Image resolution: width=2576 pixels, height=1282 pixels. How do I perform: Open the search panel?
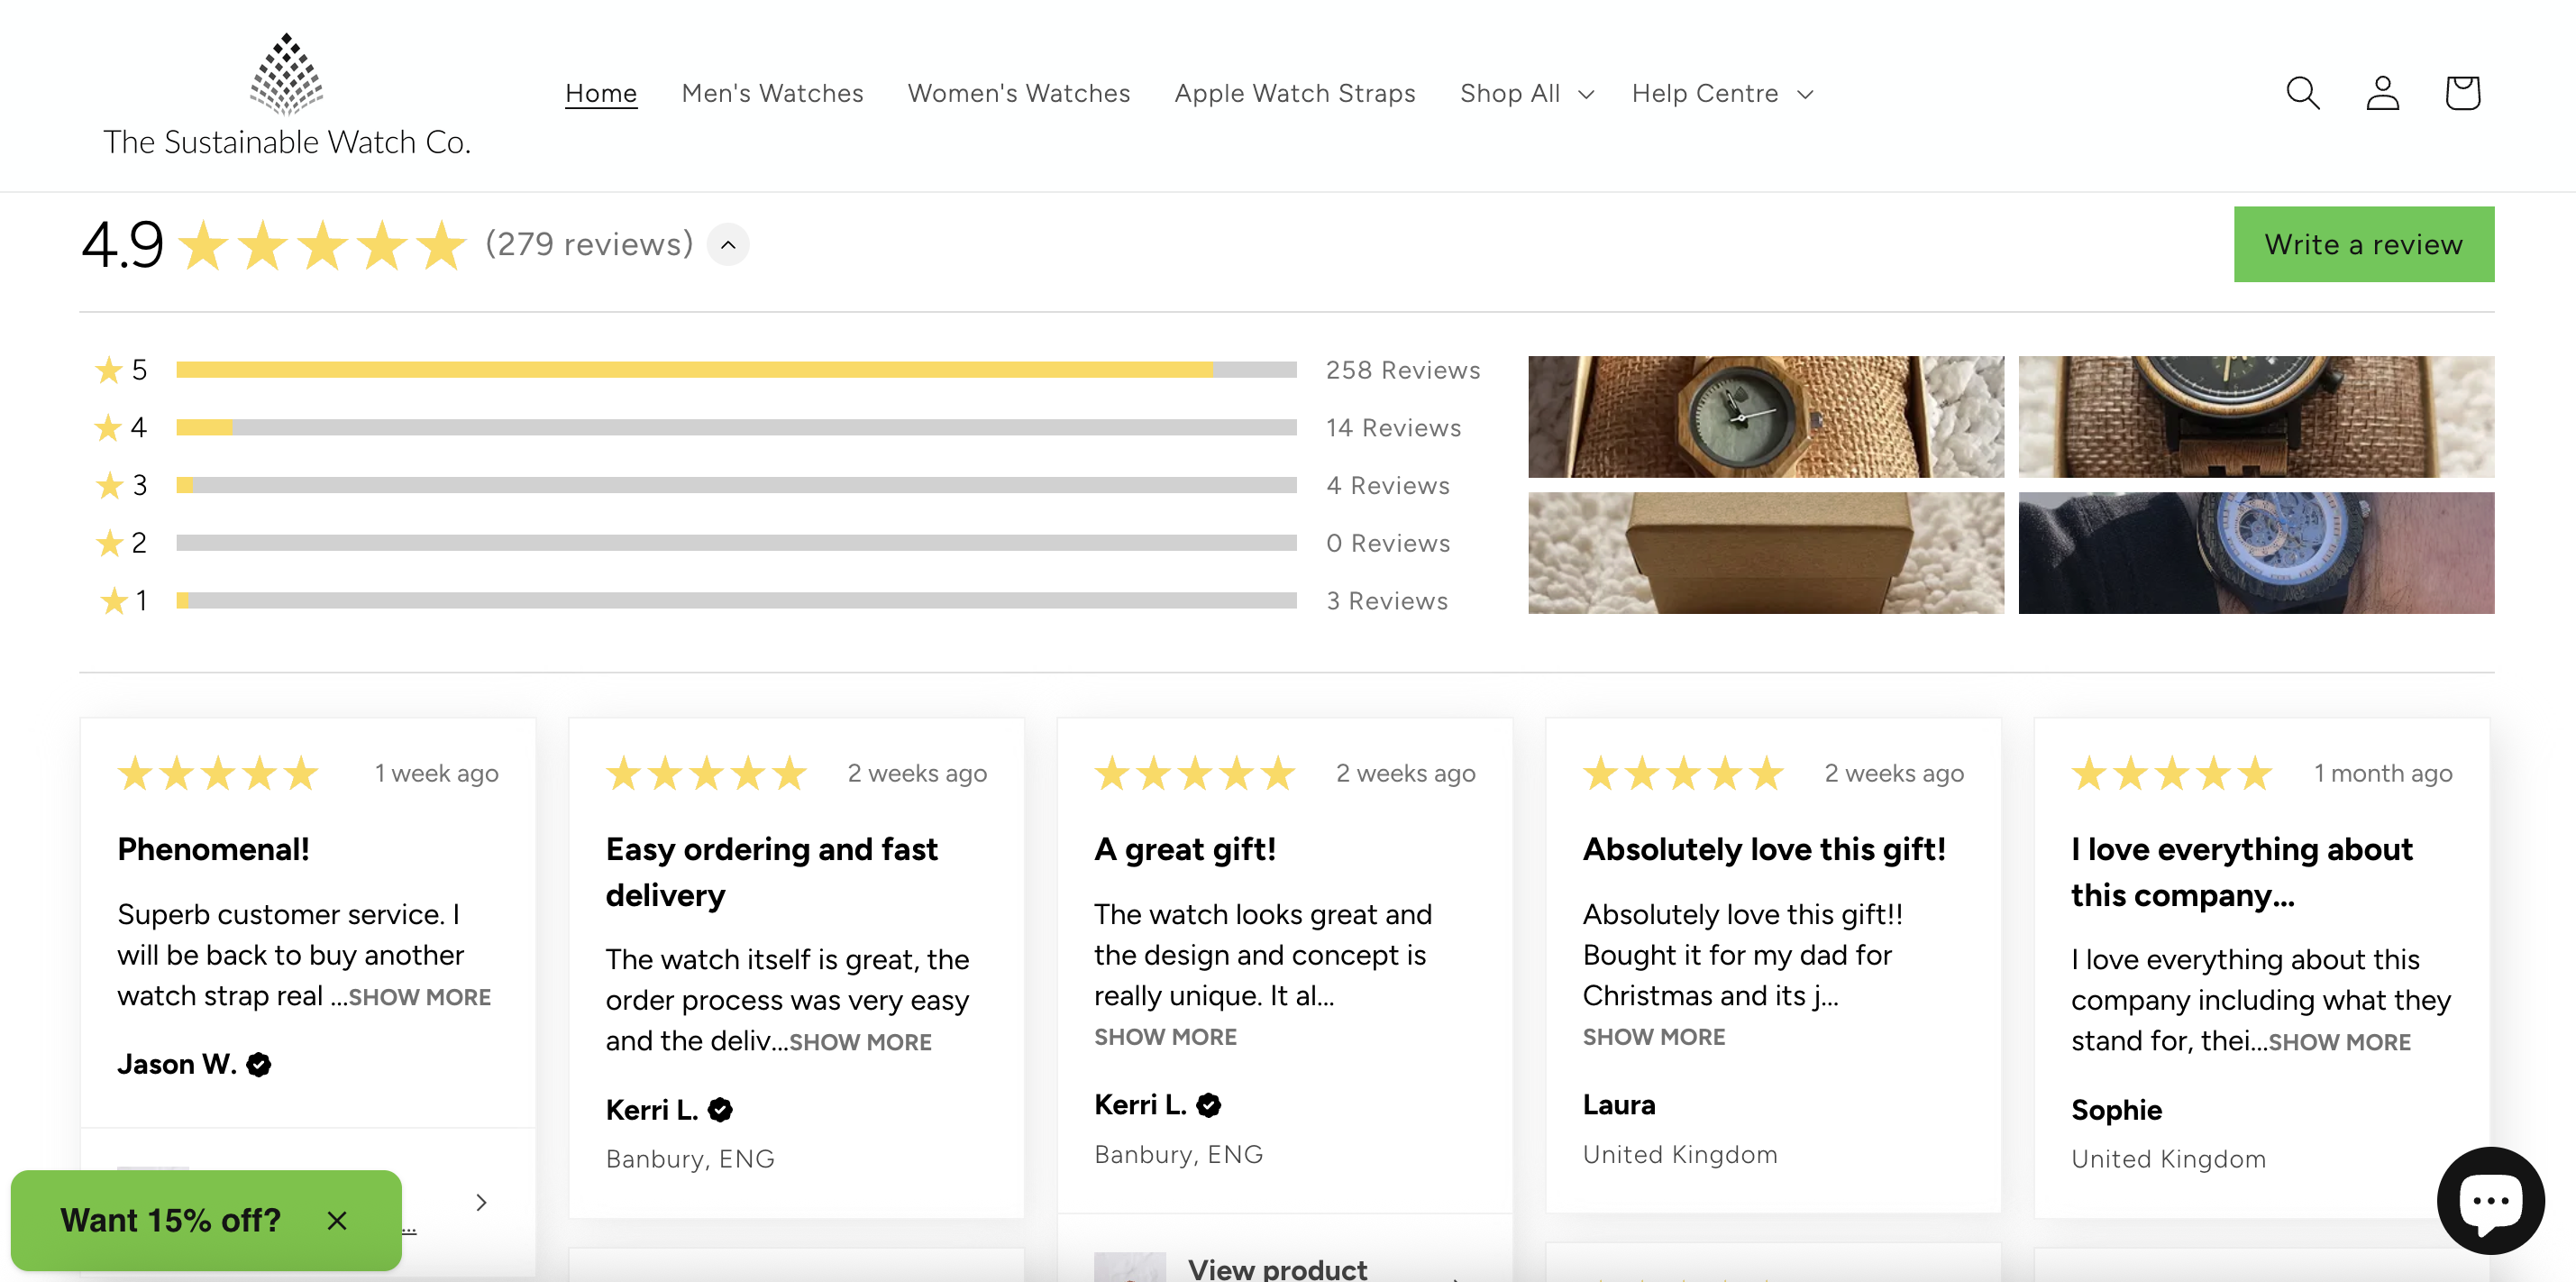(x=2302, y=92)
